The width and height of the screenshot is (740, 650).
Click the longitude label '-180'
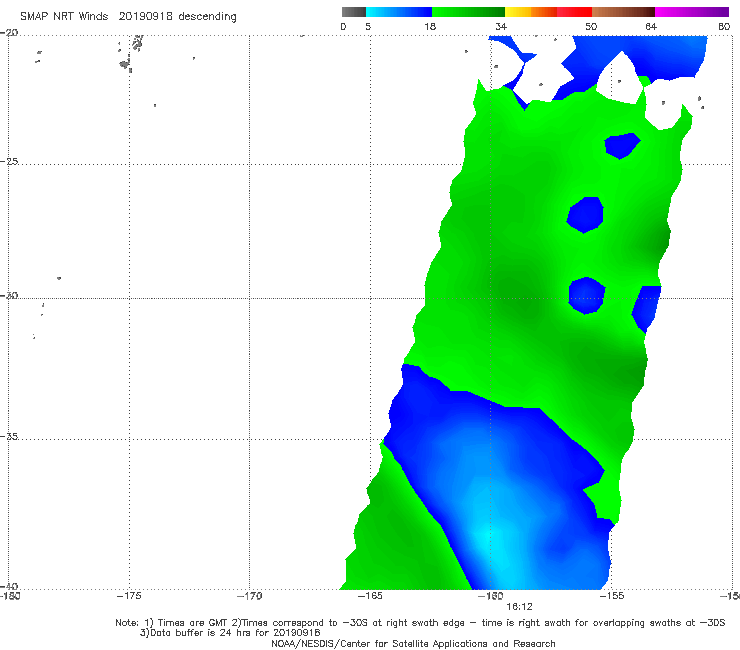pos(10,596)
